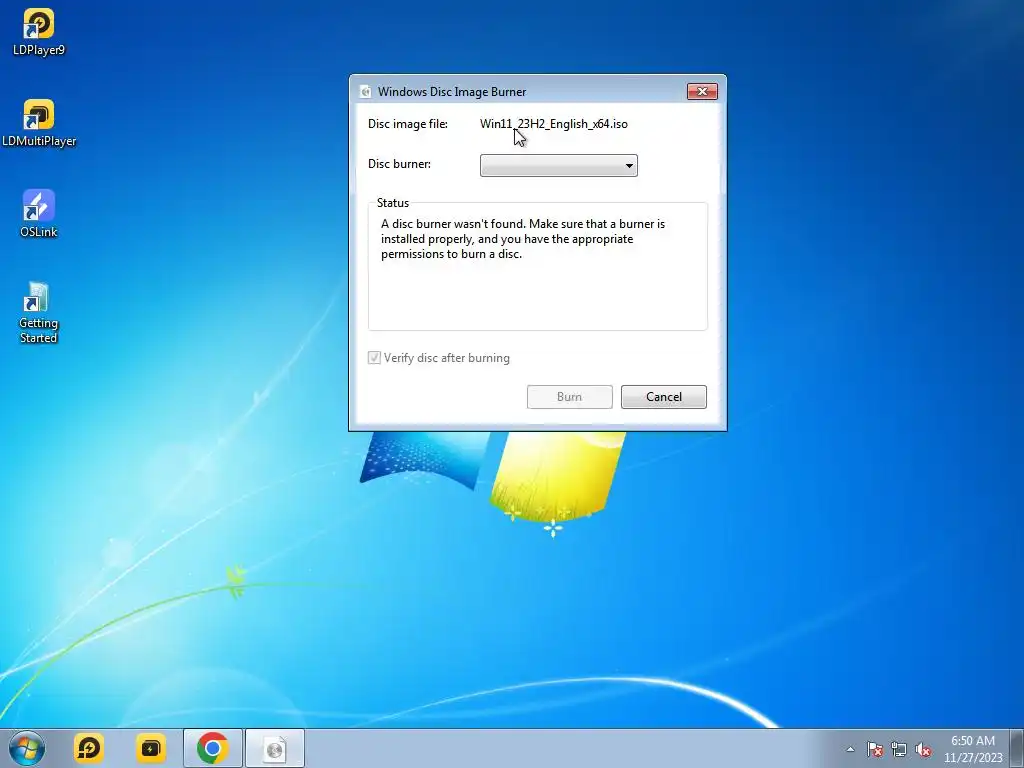Select the LDMultiPlayer desktop icon
The width and height of the screenshot is (1024, 768).
click(x=39, y=123)
